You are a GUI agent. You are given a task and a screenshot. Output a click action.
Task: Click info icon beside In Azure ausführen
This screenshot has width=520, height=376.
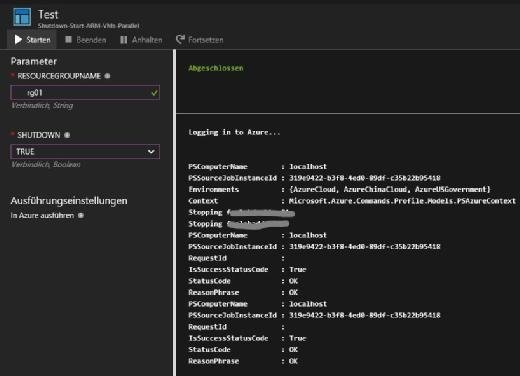tap(81, 215)
